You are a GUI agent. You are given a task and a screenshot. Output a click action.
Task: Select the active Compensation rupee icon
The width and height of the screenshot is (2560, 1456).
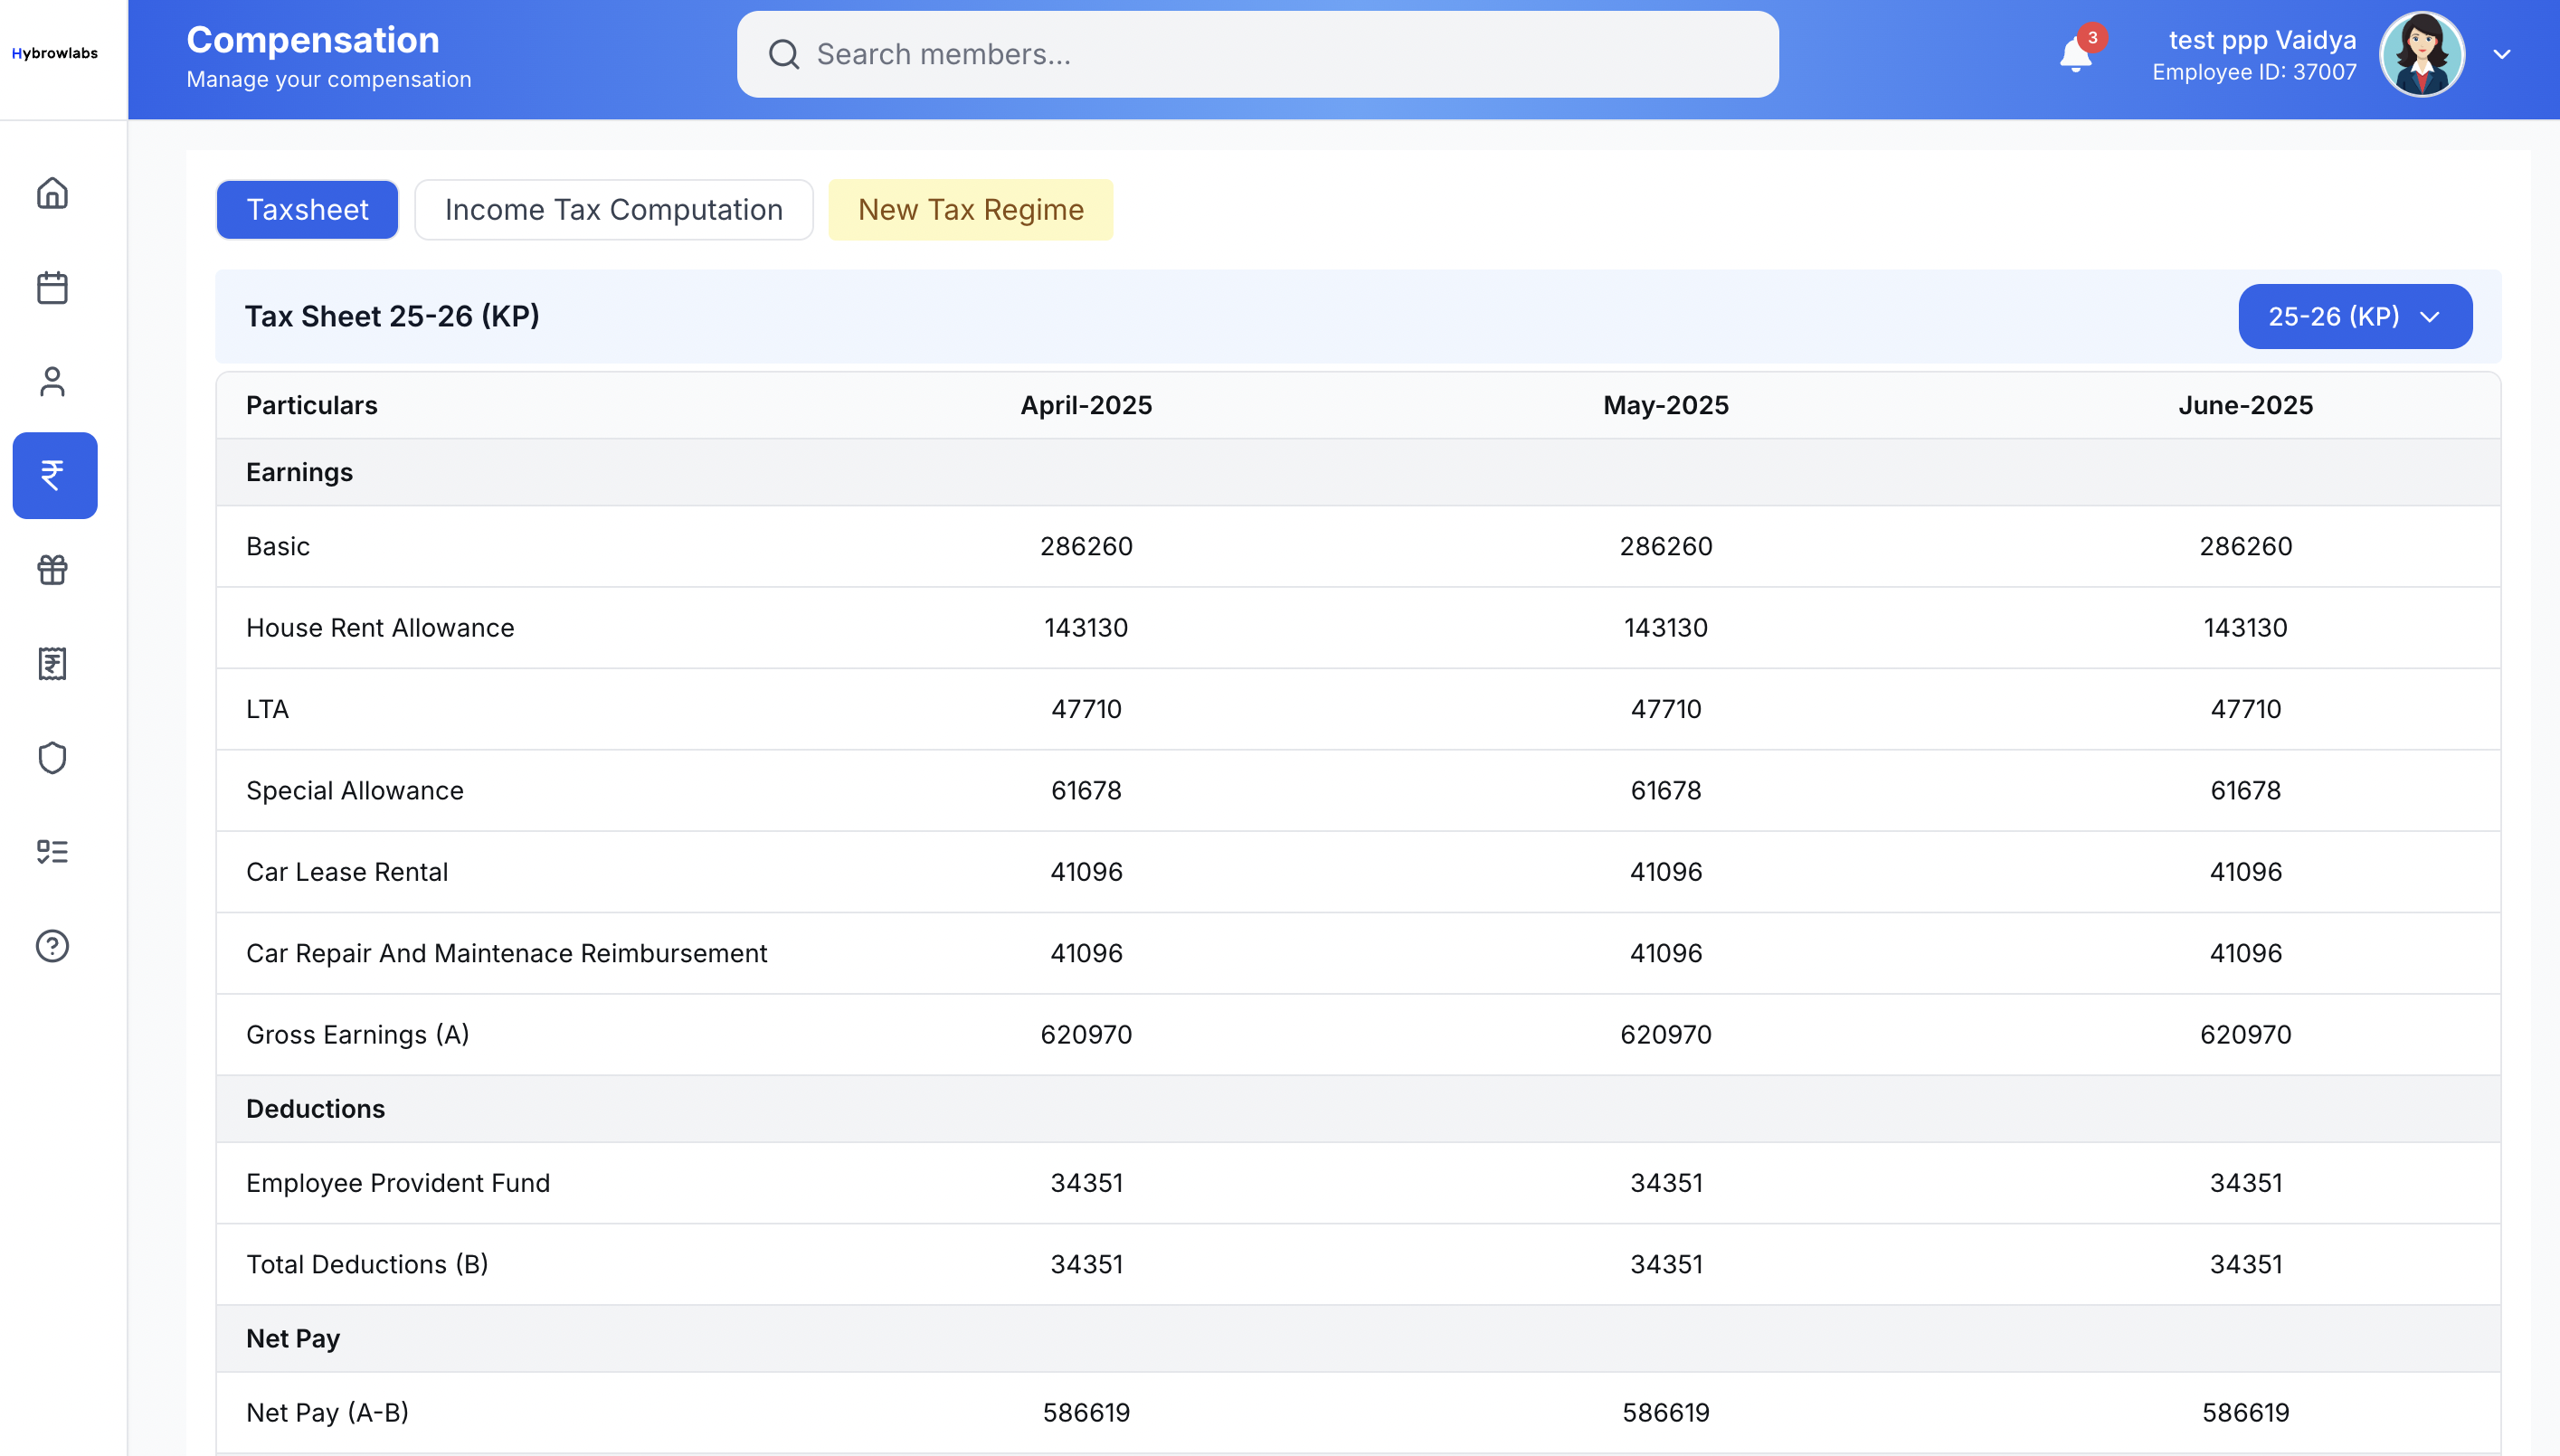click(x=54, y=475)
